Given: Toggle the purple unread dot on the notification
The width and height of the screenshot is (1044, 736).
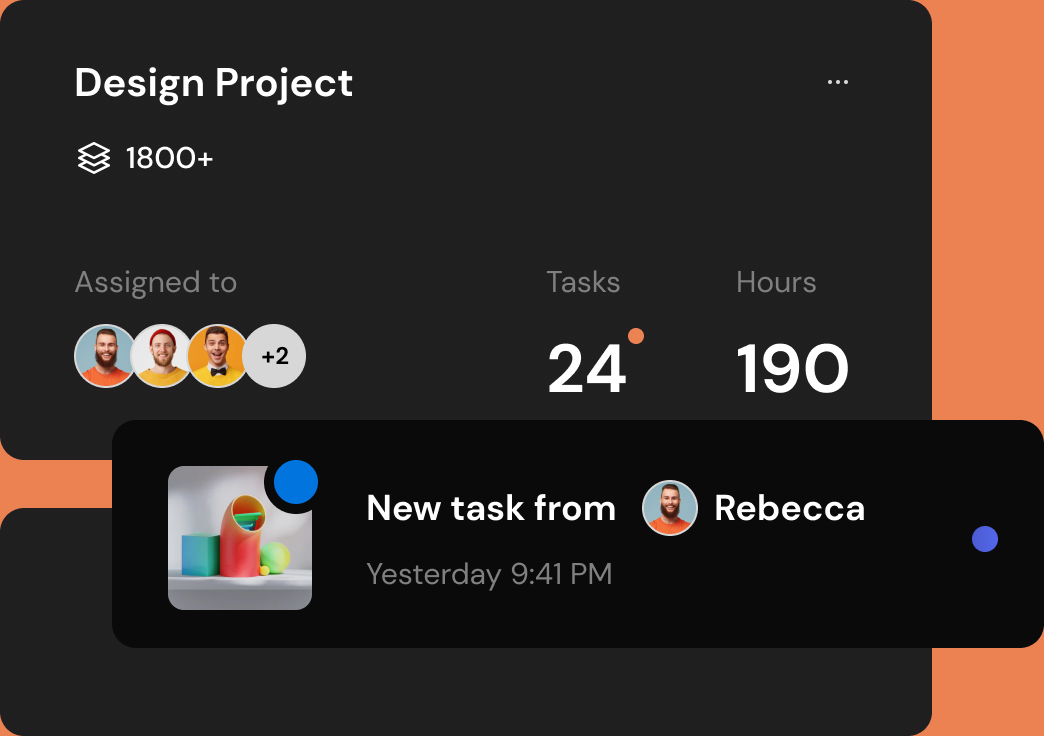Looking at the screenshot, I should [x=985, y=539].
